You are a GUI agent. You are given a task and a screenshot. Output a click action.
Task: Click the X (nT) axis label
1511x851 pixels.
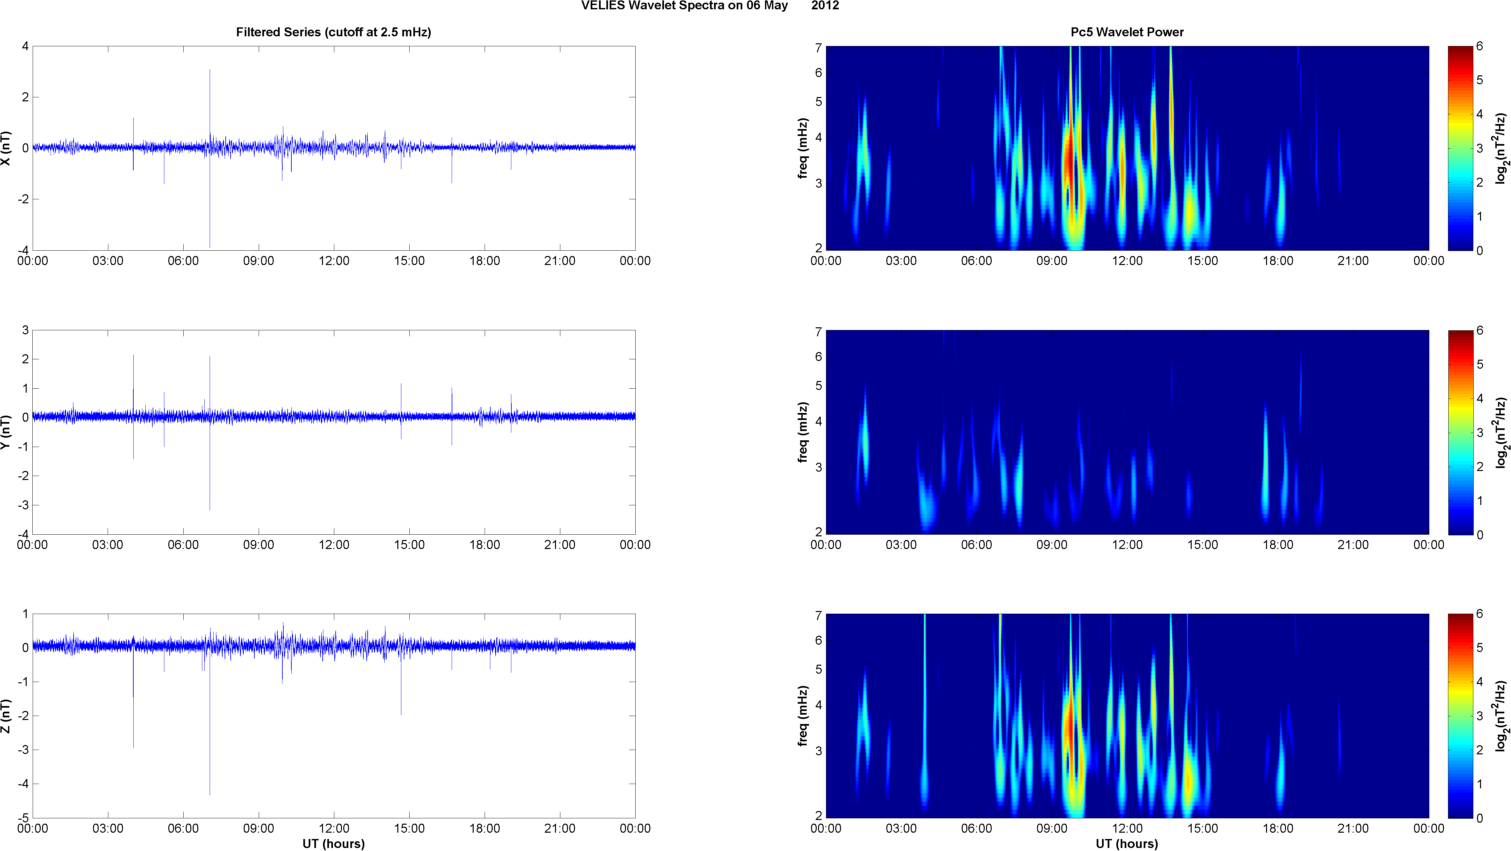click(8, 148)
